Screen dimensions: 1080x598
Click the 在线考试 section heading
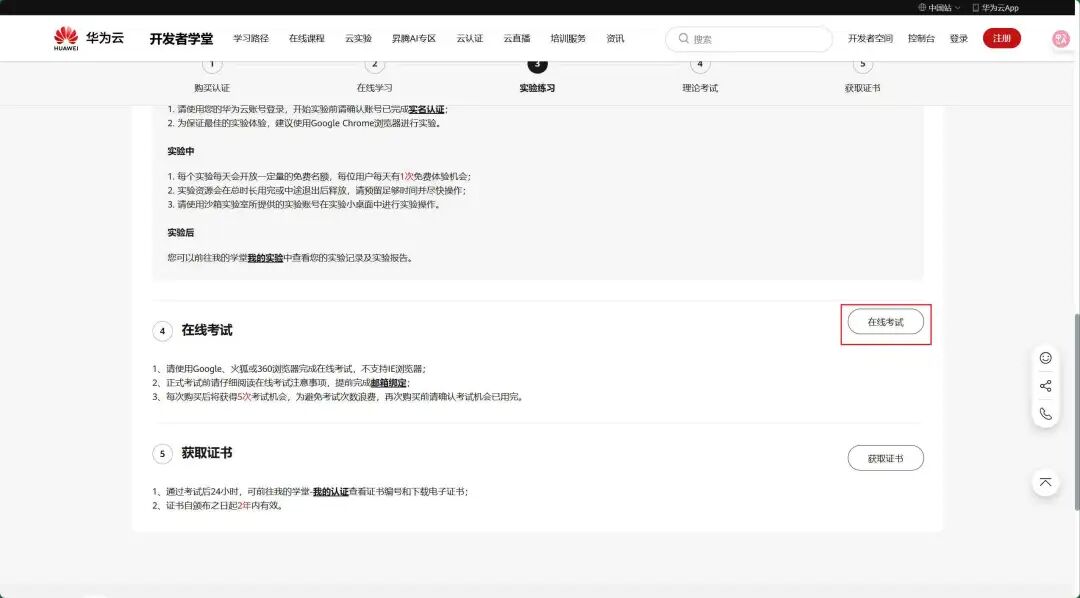point(207,330)
